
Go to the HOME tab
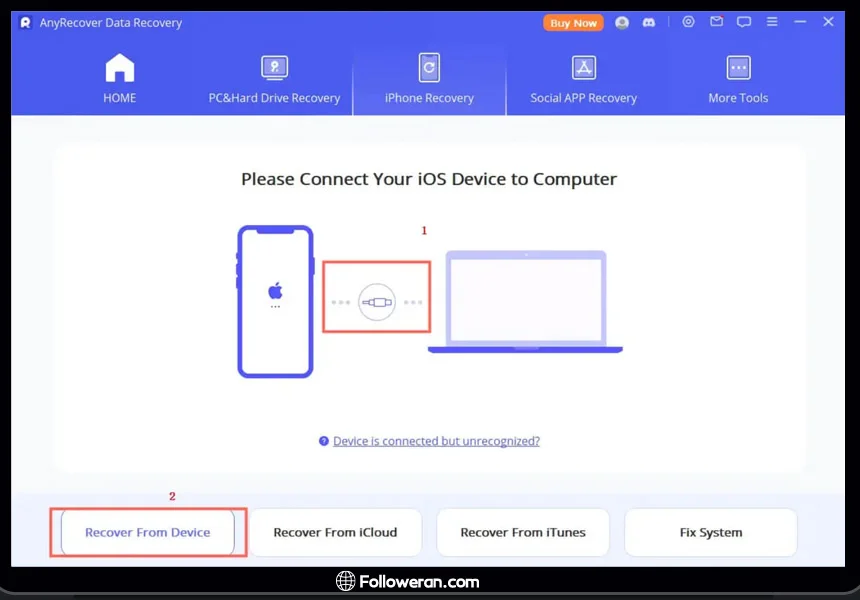[119, 80]
